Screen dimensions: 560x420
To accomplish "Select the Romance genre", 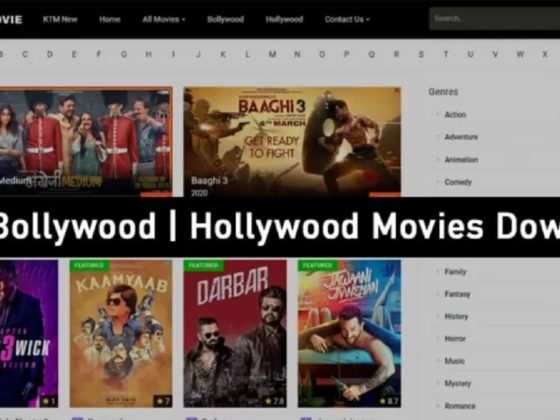I will tap(460, 406).
